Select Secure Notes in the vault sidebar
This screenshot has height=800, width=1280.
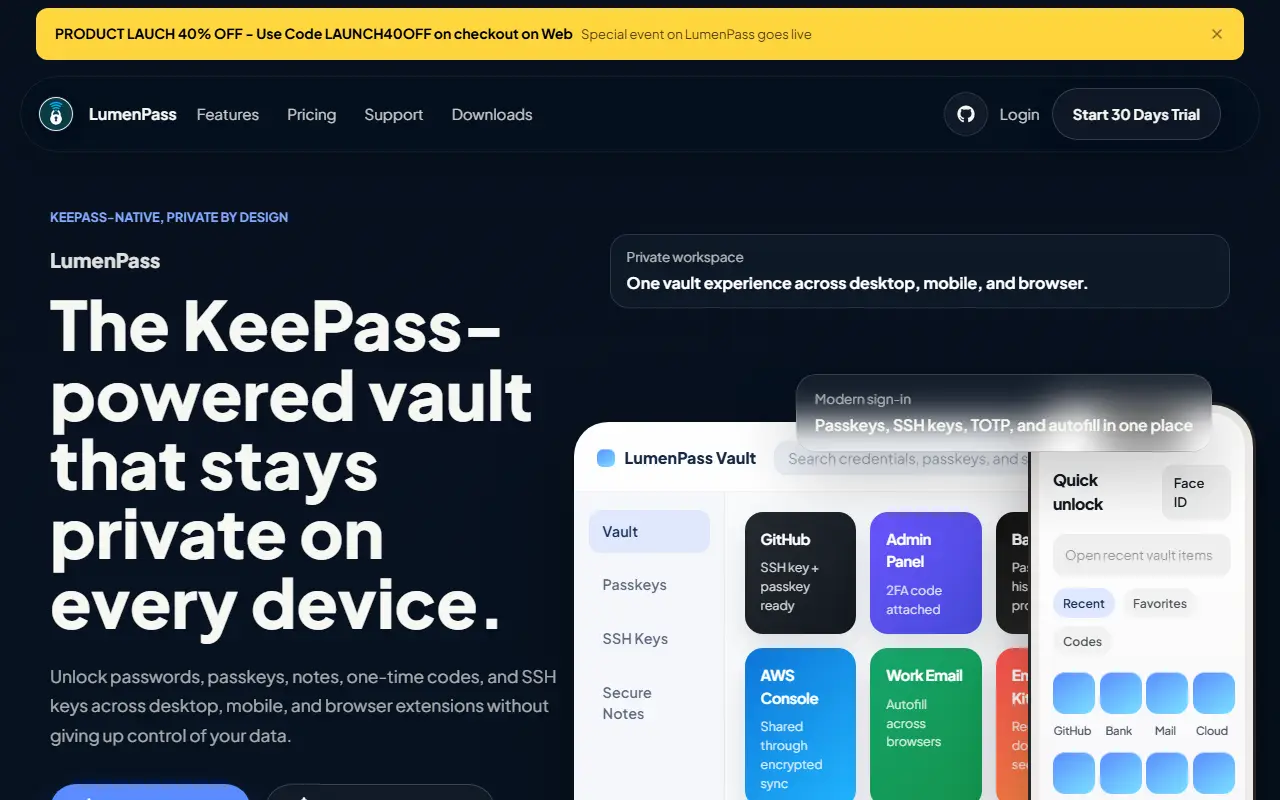coord(649,703)
